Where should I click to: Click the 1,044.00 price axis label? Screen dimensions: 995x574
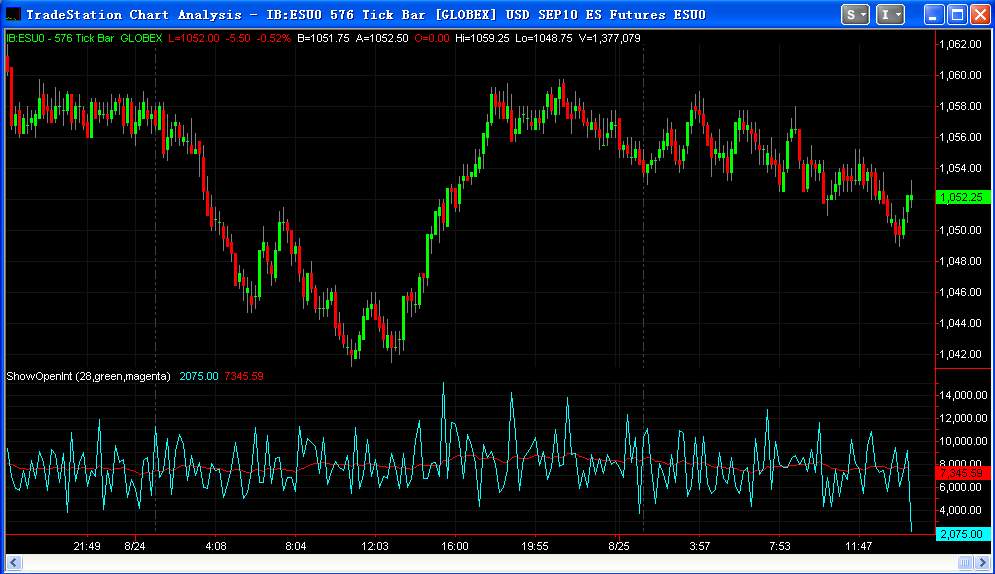(960, 323)
